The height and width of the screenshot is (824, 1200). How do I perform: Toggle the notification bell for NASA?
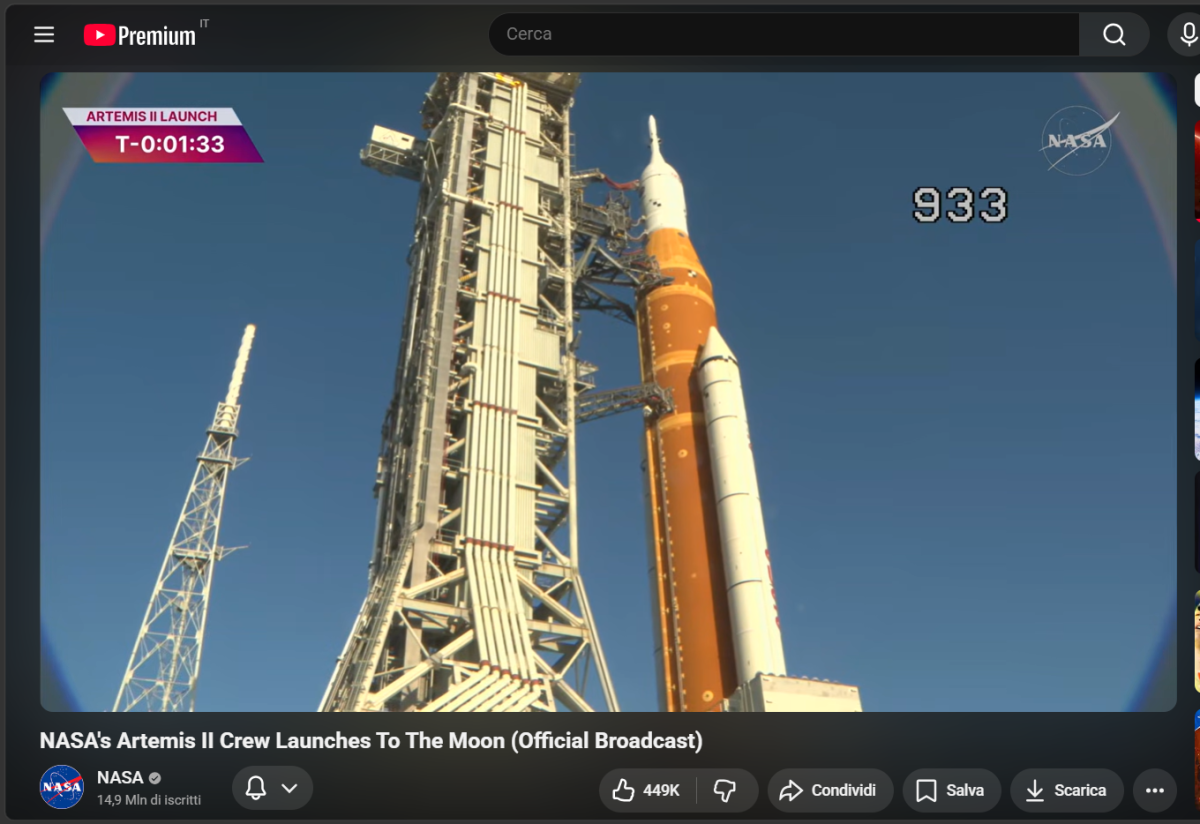(x=256, y=788)
